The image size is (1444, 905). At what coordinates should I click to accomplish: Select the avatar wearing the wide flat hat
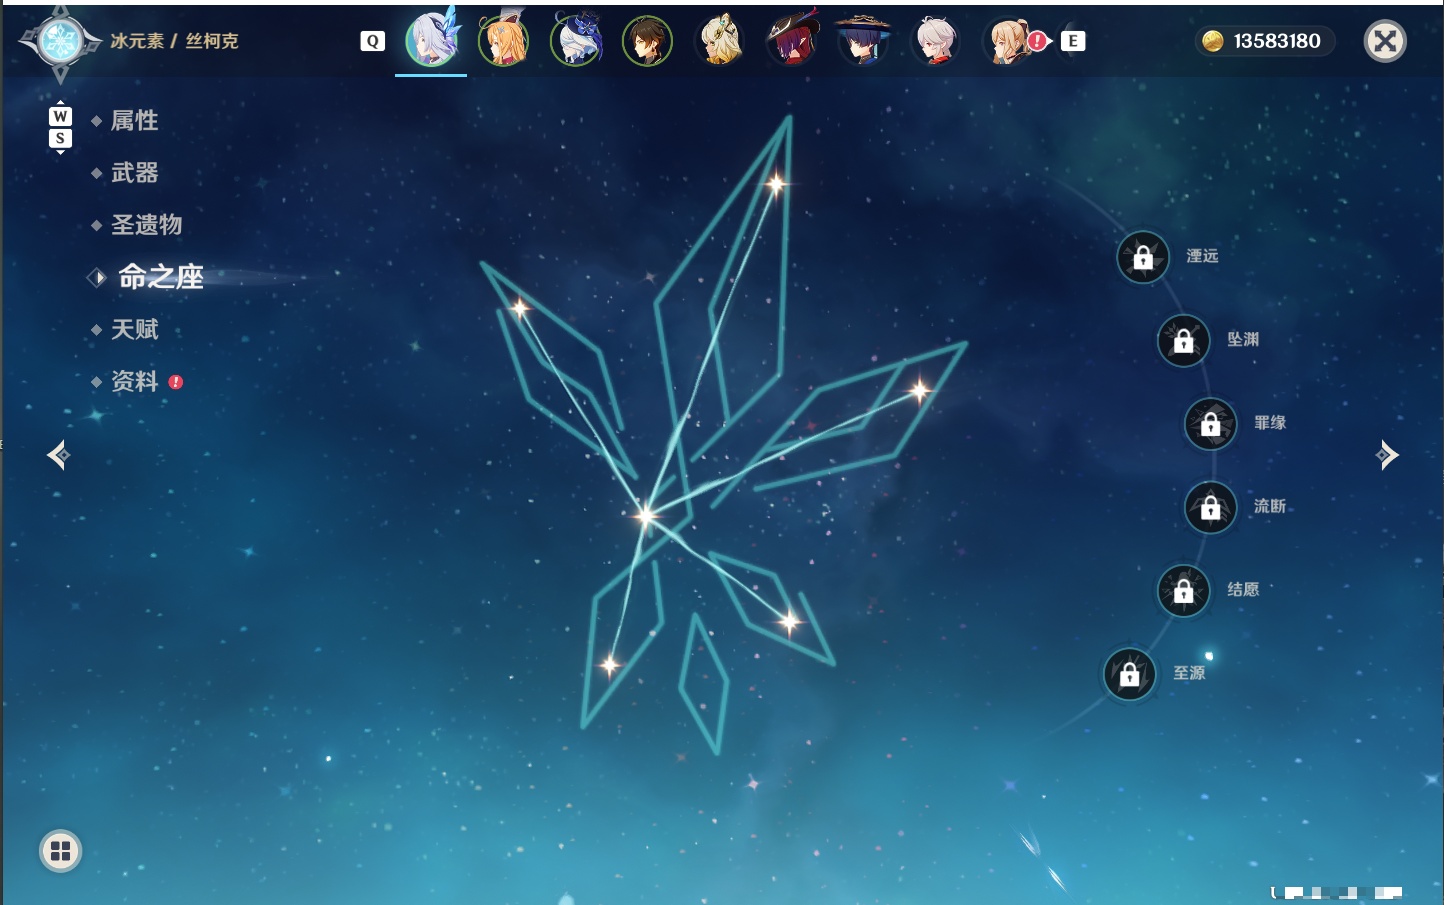863,40
